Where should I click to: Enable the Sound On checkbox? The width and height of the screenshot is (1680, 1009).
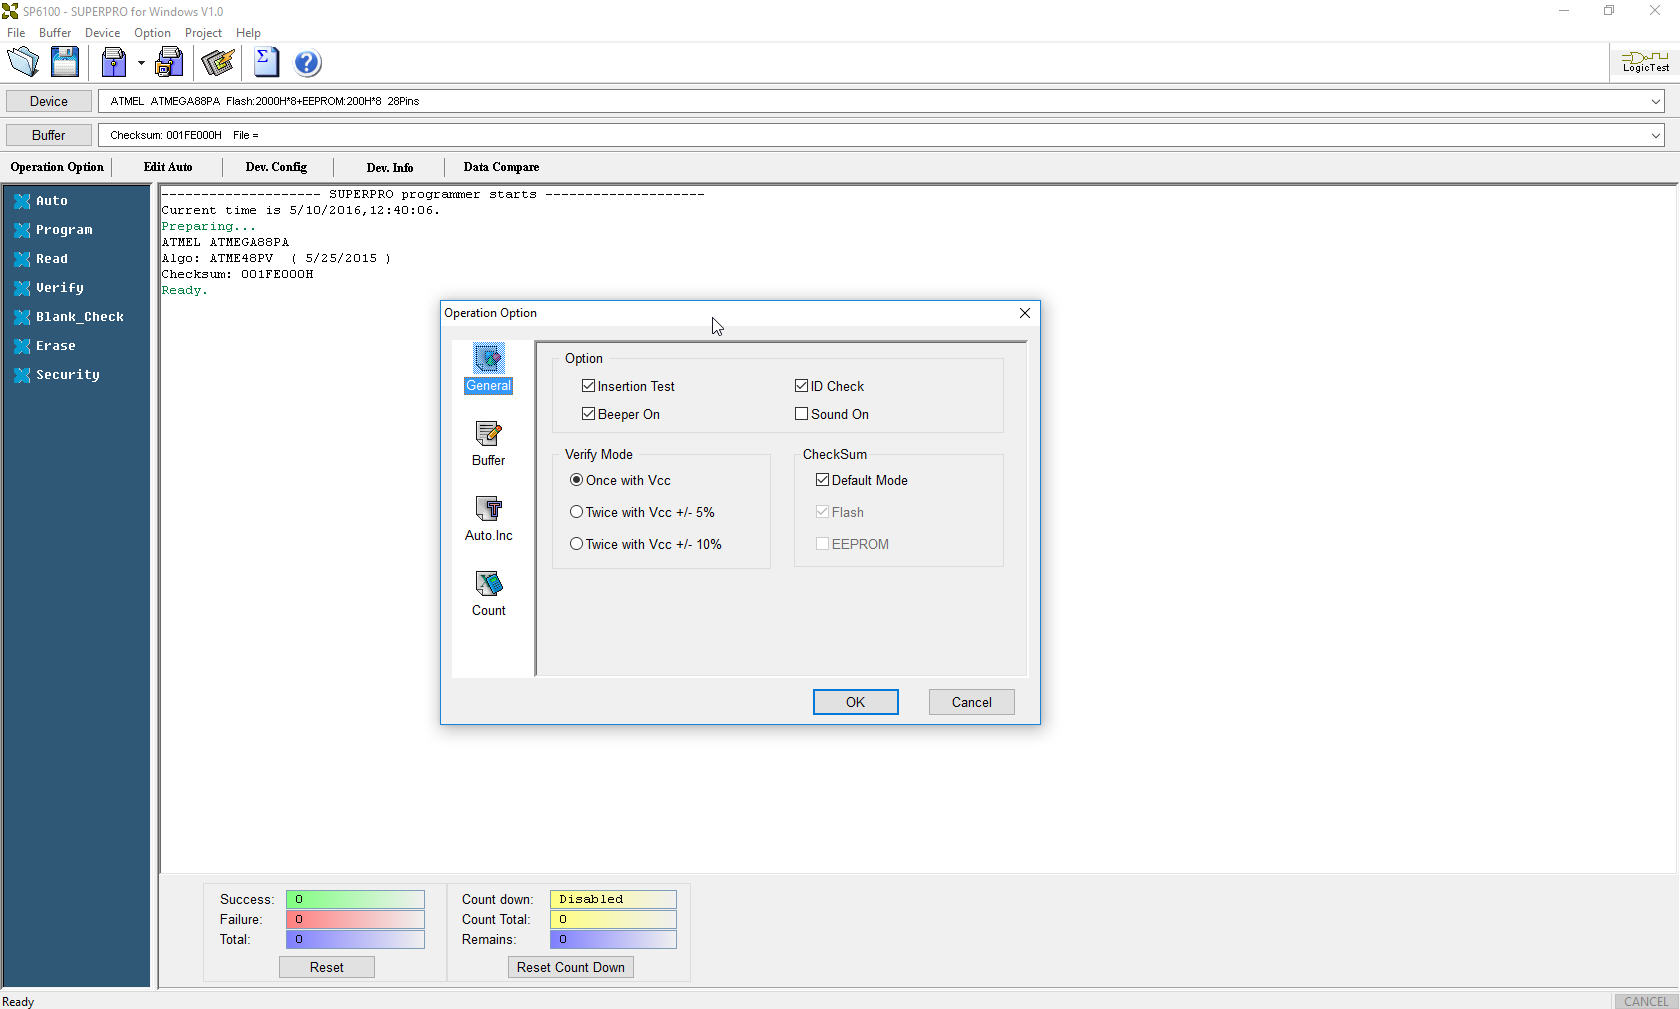click(801, 414)
